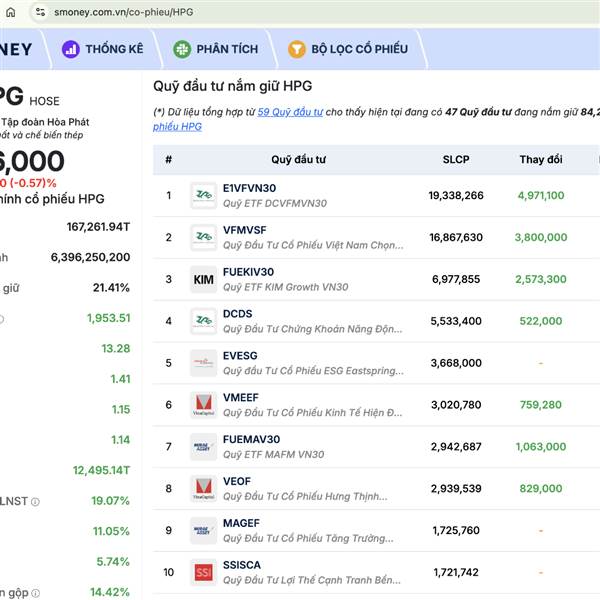The height and width of the screenshot is (600, 600).
Task: Select the 759,280 change value
Action: click(541, 405)
